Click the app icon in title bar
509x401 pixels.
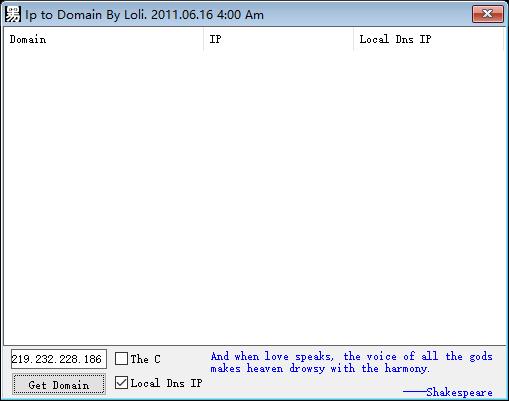coord(13,15)
